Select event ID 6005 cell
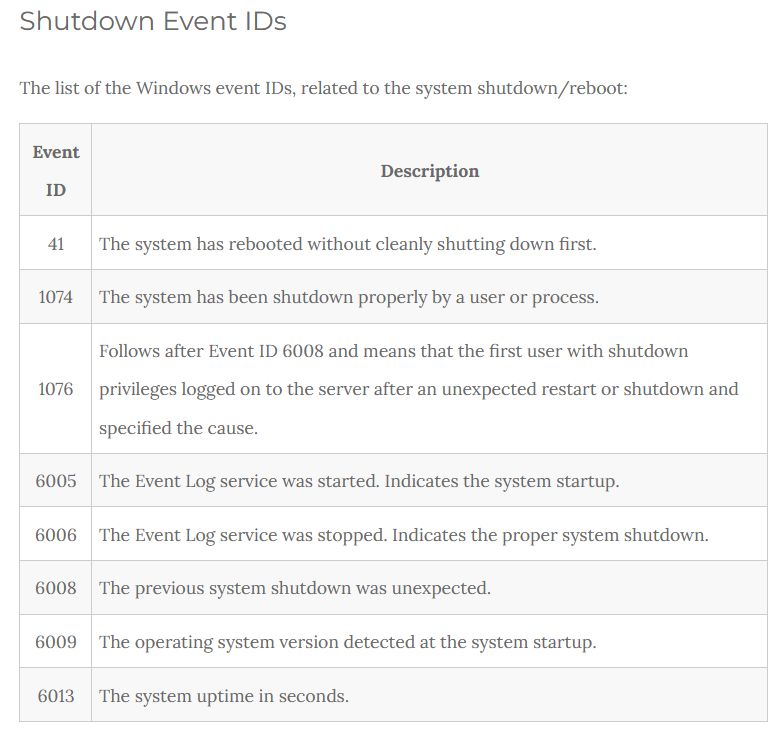This screenshot has height=740, width=781. [x=56, y=481]
